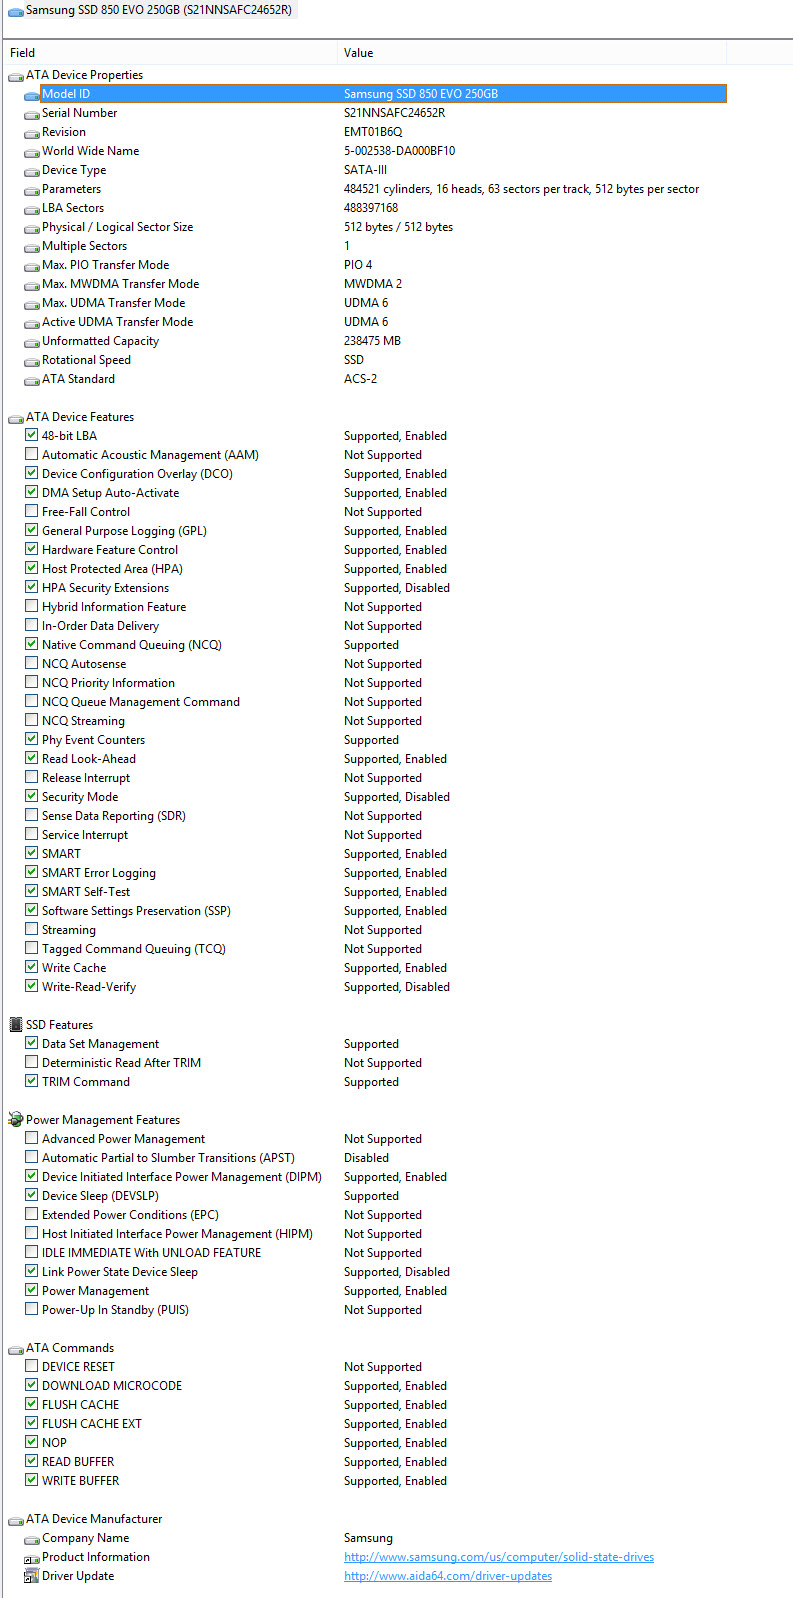Toggle the 48-bit LBA checkbox
Screen dimensions: 793x1598
click(x=32, y=435)
